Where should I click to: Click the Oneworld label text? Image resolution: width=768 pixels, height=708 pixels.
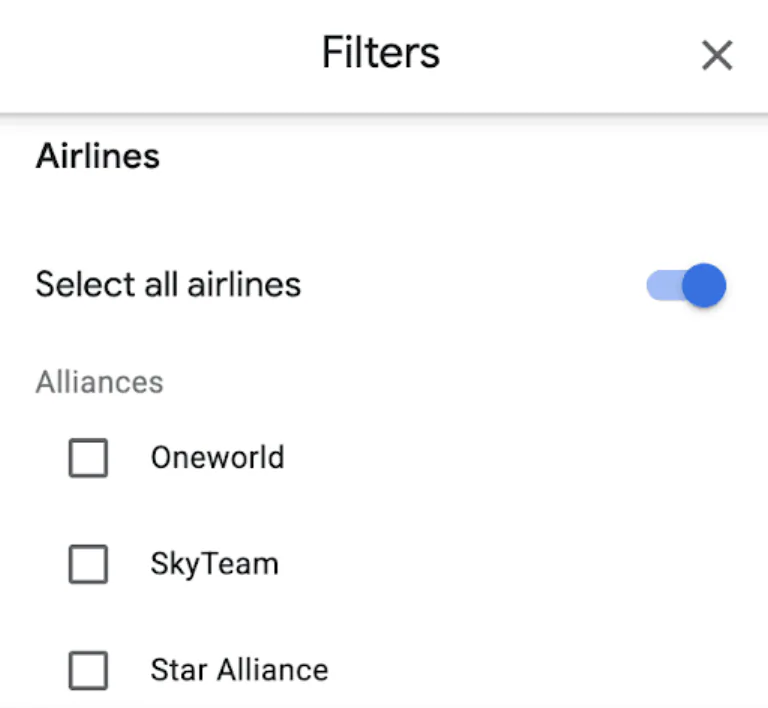[x=217, y=458]
